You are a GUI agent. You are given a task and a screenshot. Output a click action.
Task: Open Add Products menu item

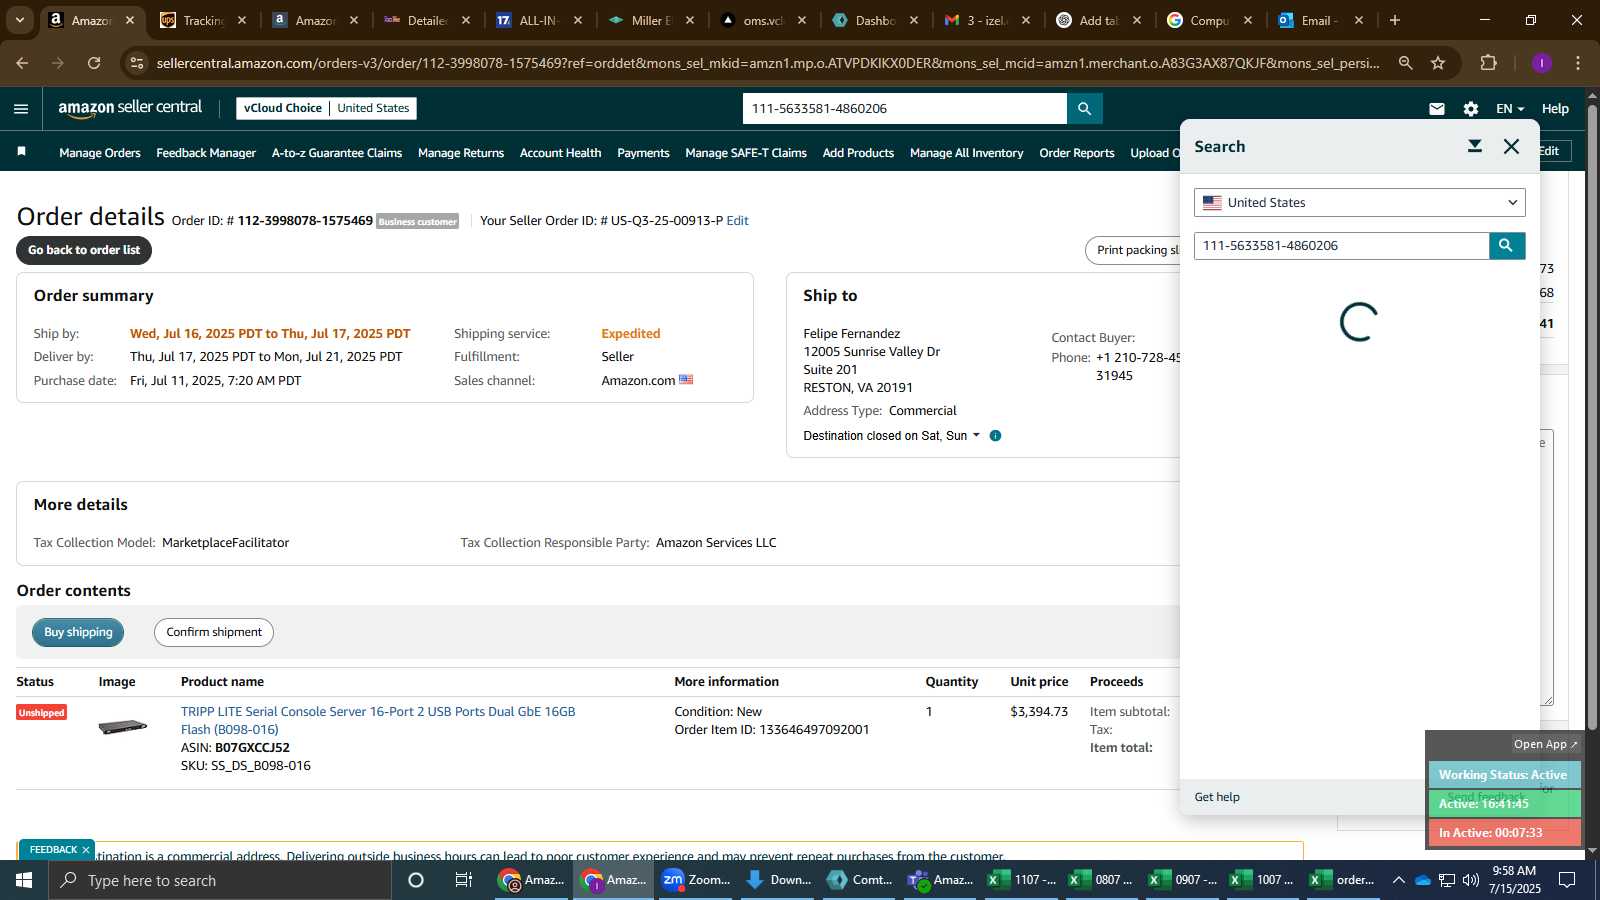pos(858,153)
